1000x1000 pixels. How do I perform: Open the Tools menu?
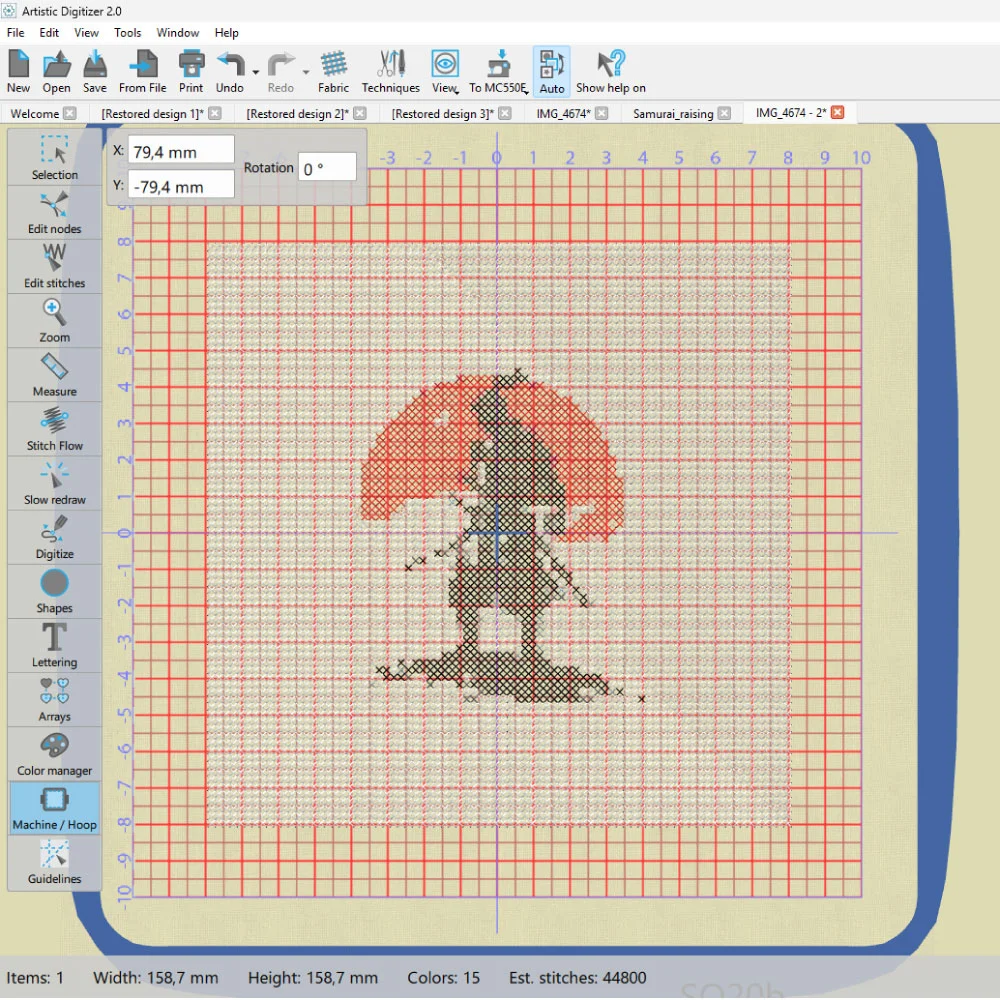(x=127, y=33)
